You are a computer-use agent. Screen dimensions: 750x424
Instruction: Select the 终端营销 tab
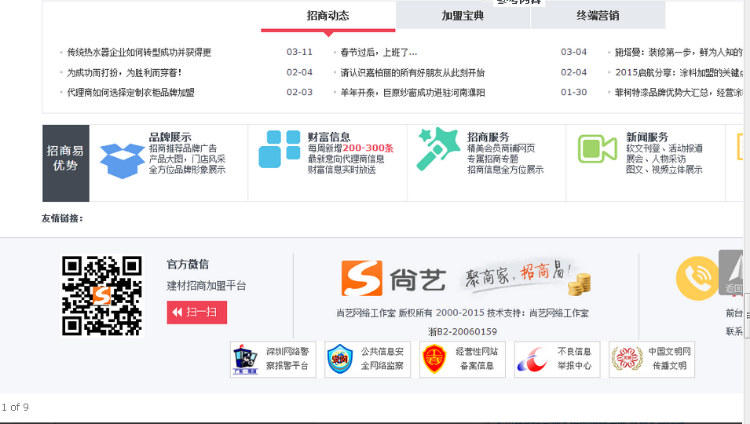click(598, 16)
